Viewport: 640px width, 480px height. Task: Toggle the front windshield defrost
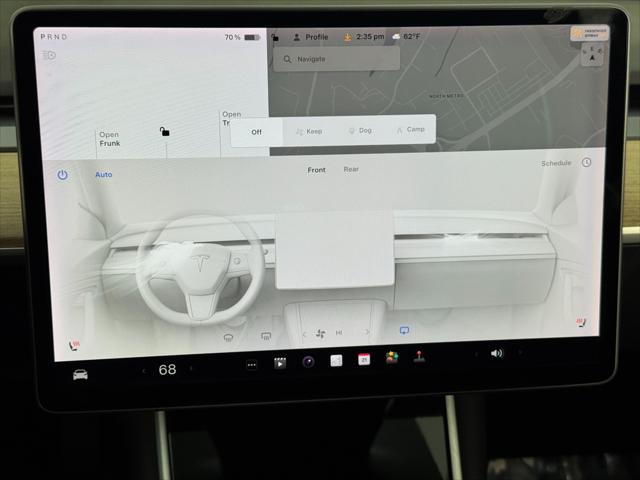[x=228, y=338]
